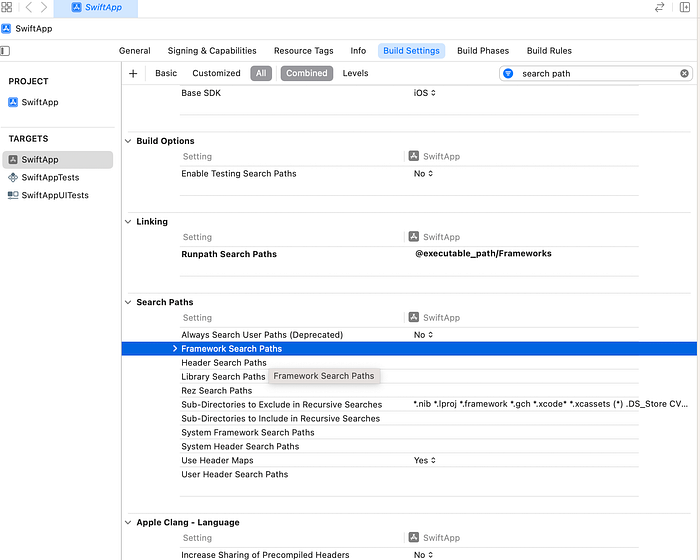The width and height of the screenshot is (700, 560).
Task: Clear the search path filter text
Action: 684,74
